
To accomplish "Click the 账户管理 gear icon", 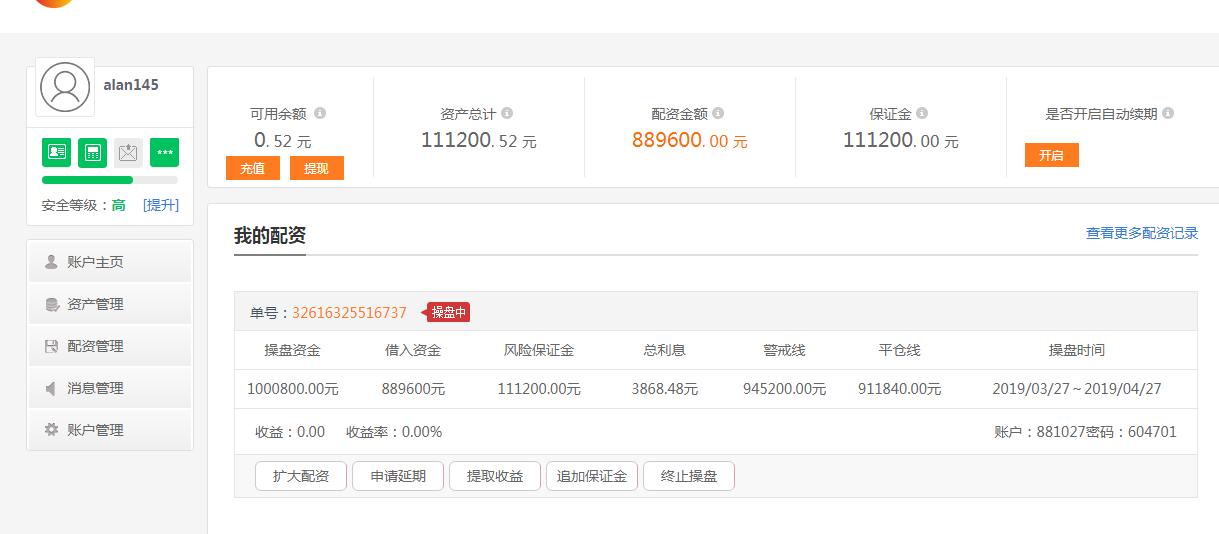I will point(51,430).
